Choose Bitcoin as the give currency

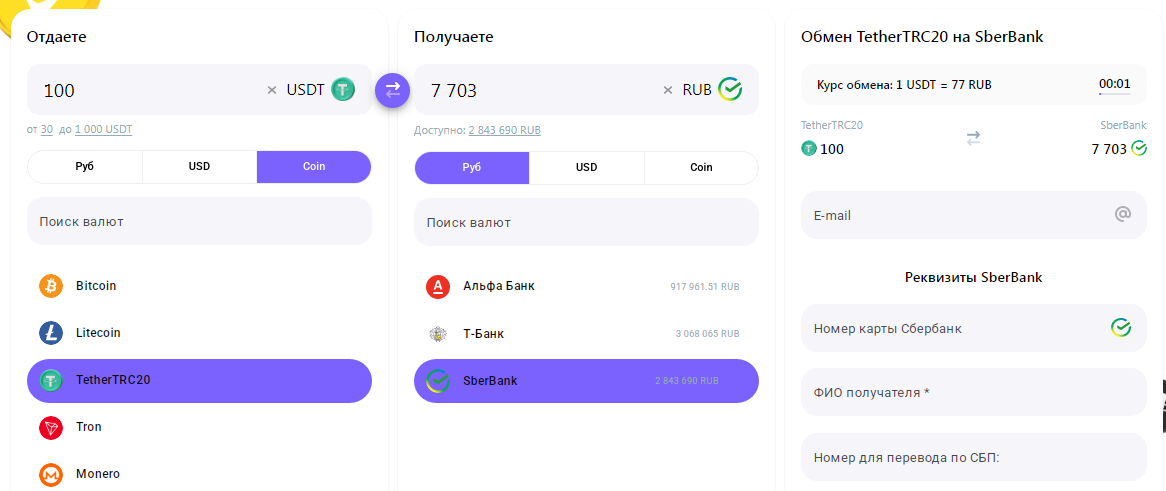tap(199, 286)
